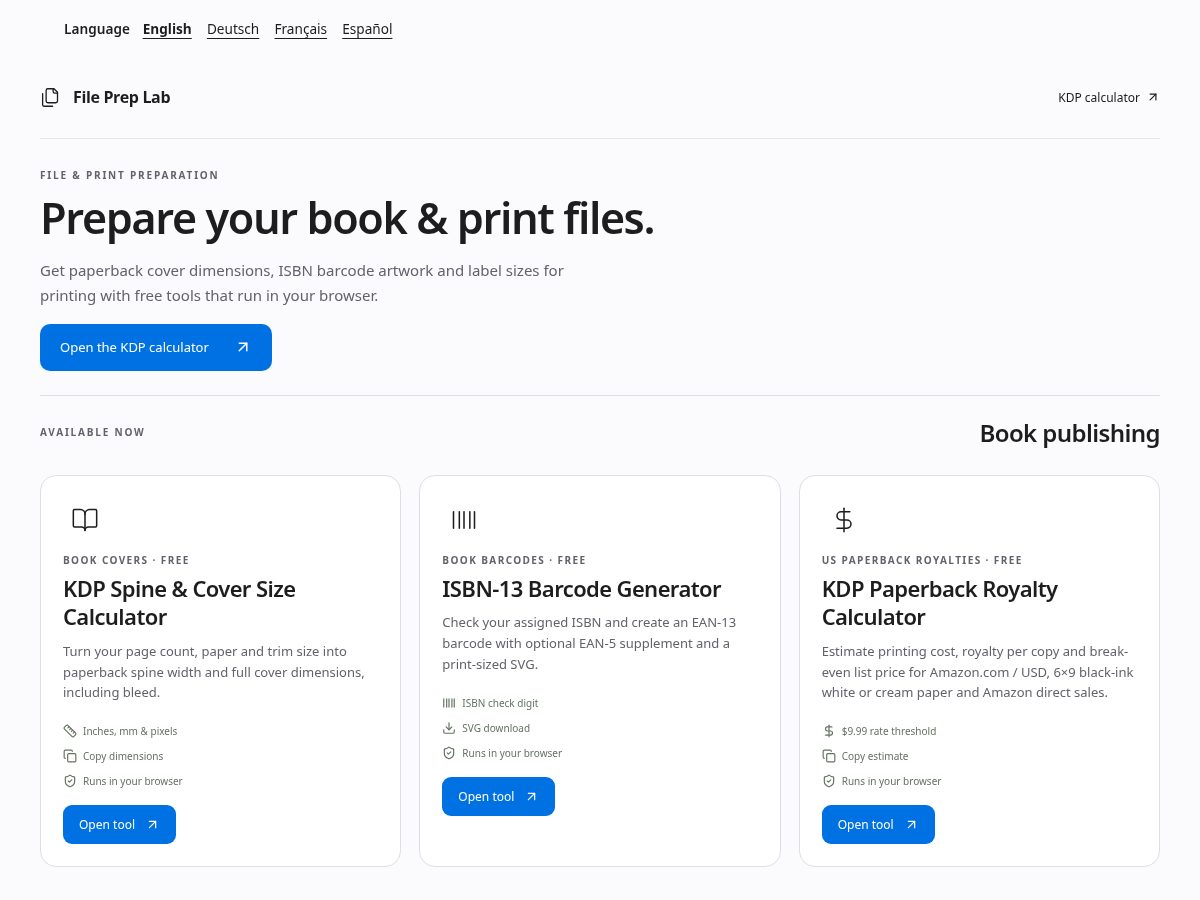Click the shield icon on the Barcode Generator card
This screenshot has width=1200, height=900.
(449, 753)
